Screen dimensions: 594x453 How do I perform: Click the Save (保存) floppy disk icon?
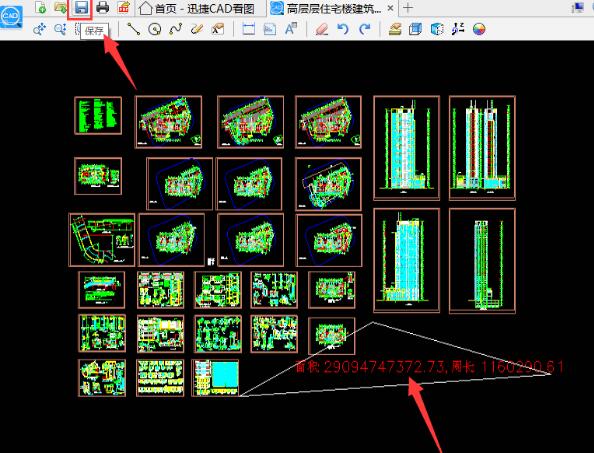[81, 8]
